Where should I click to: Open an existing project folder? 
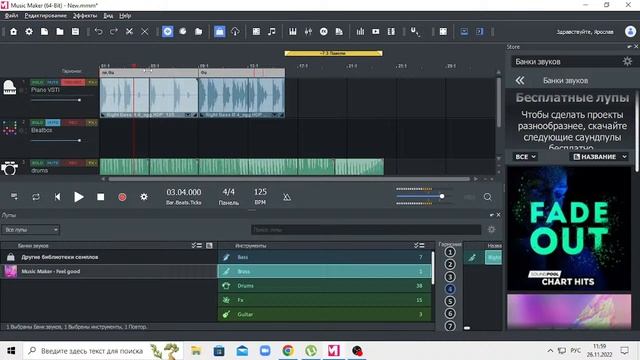[x=60, y=31]
